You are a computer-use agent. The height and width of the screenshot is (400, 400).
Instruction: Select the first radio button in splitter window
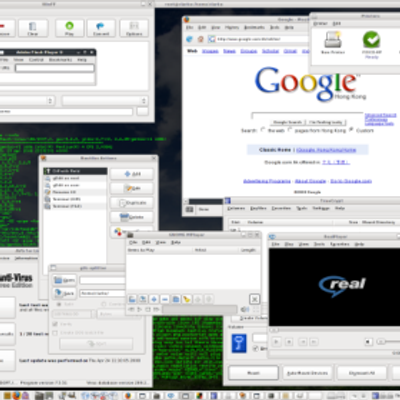[x=59, y=304]
